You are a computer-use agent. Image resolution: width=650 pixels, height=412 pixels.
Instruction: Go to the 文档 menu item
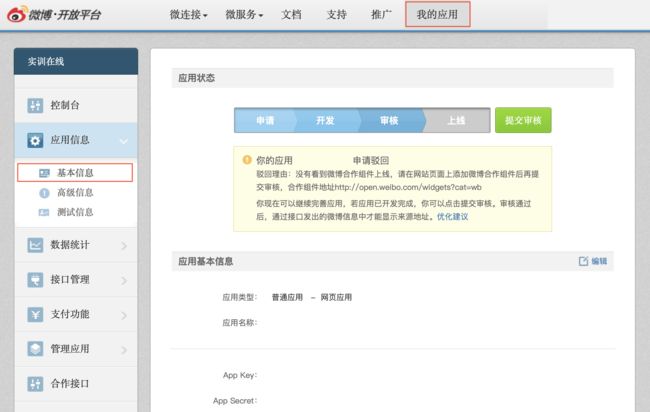[291, 15]
